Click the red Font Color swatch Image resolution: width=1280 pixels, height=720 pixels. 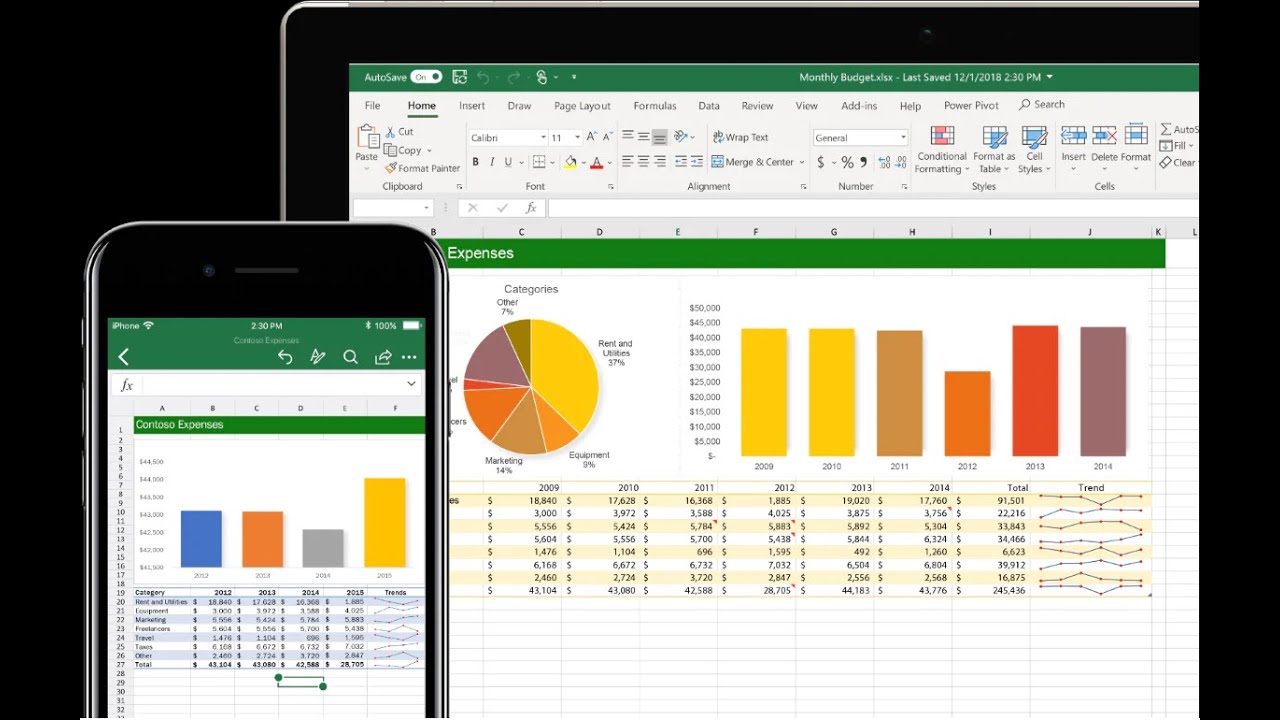click(596, 162)
